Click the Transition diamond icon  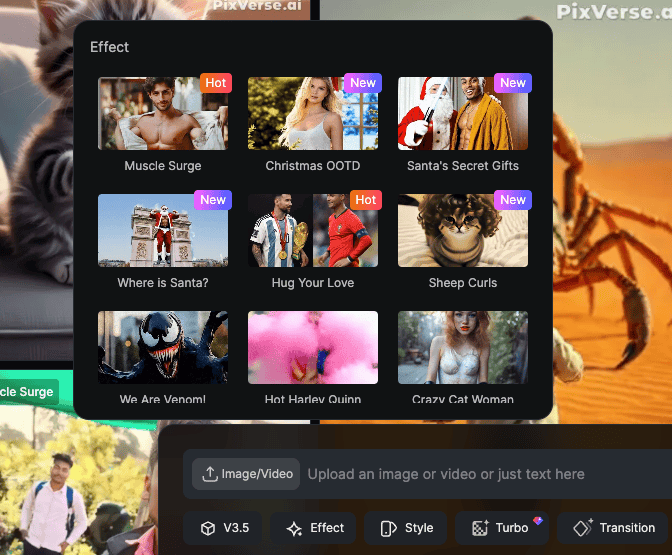(583, 527)
